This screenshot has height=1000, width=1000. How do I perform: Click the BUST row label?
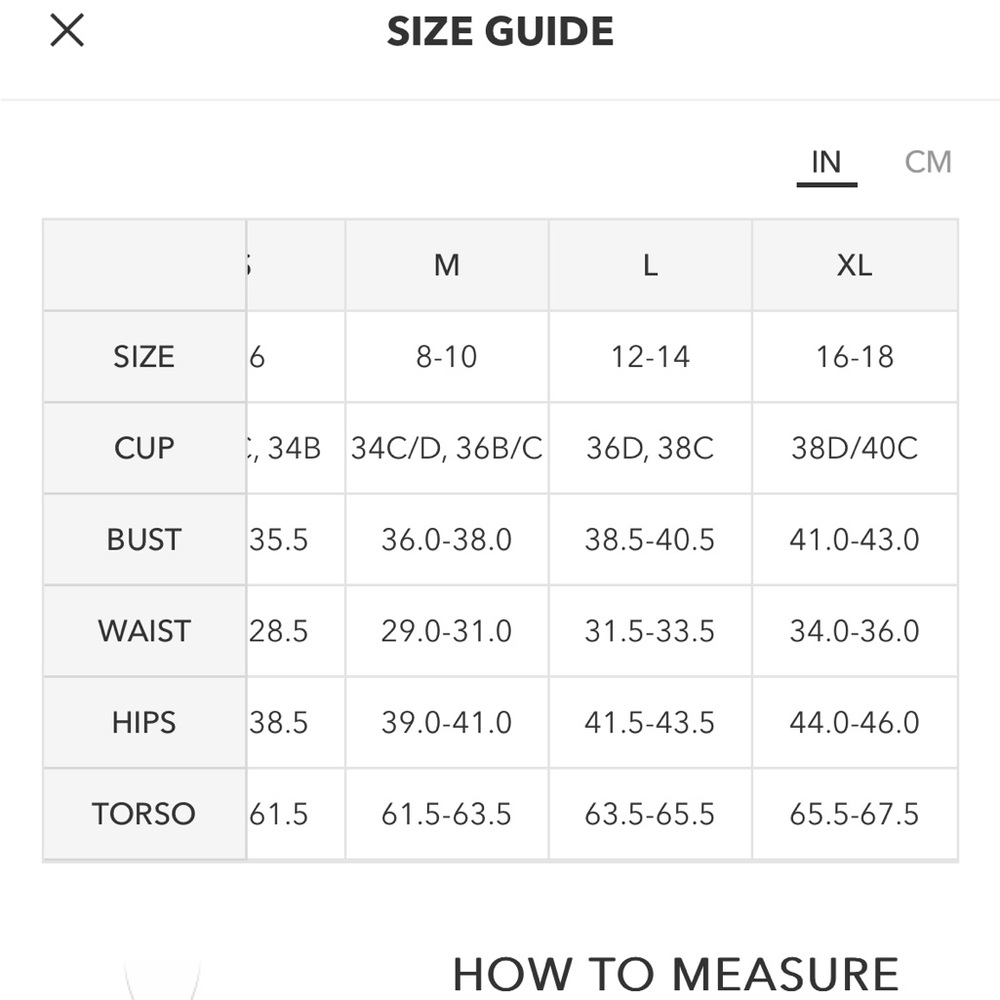click(x=144, y=540)
